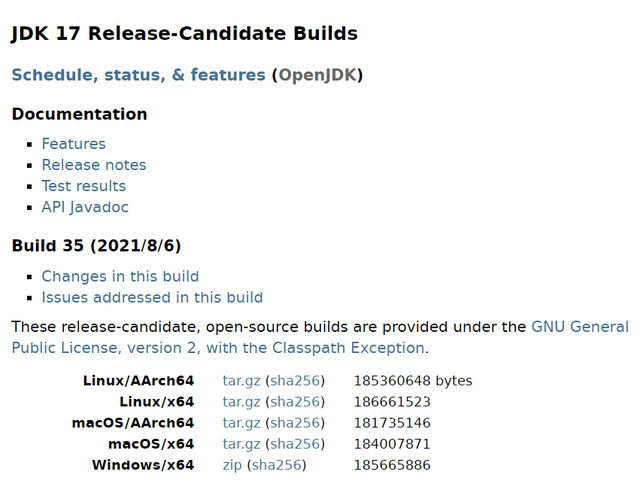Download the macOS/AArch64 tar.gz

(241, 423)
